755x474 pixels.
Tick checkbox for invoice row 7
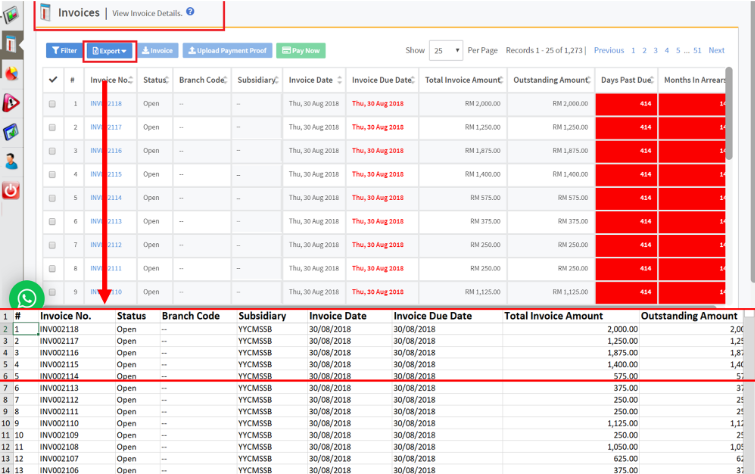coord(52,245)
